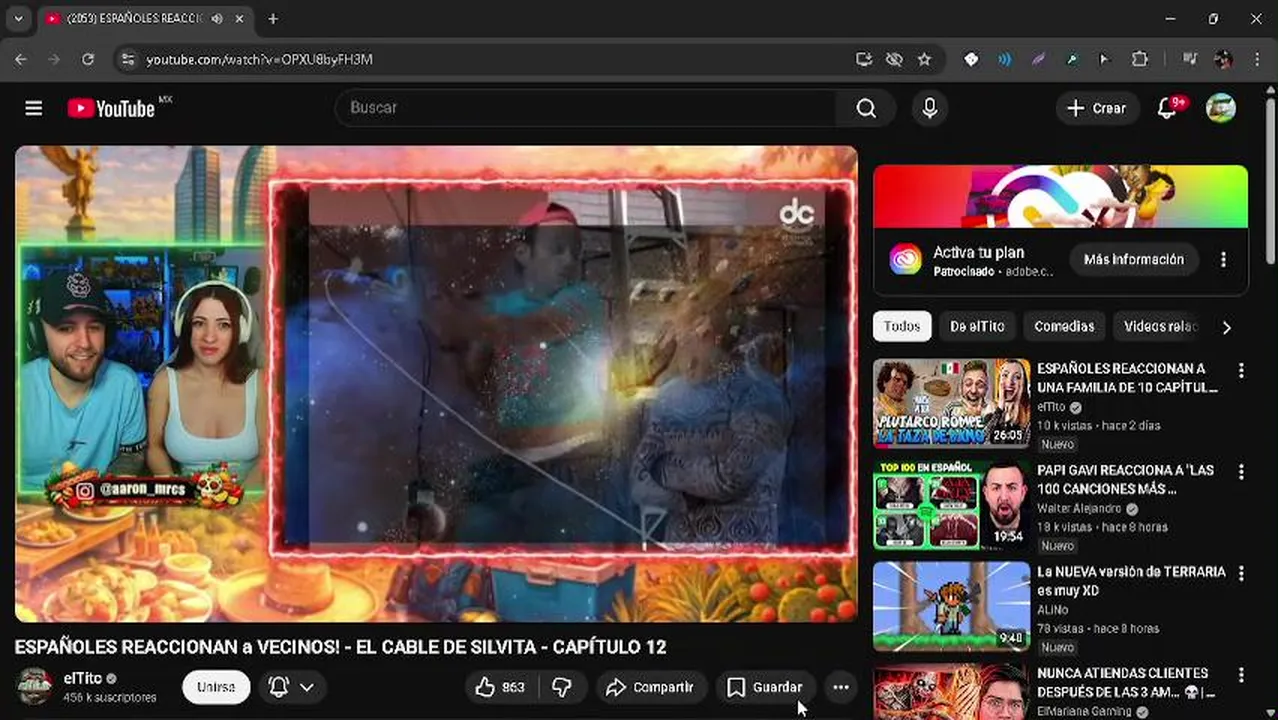Open more actions under the video

tap(841, 687)
